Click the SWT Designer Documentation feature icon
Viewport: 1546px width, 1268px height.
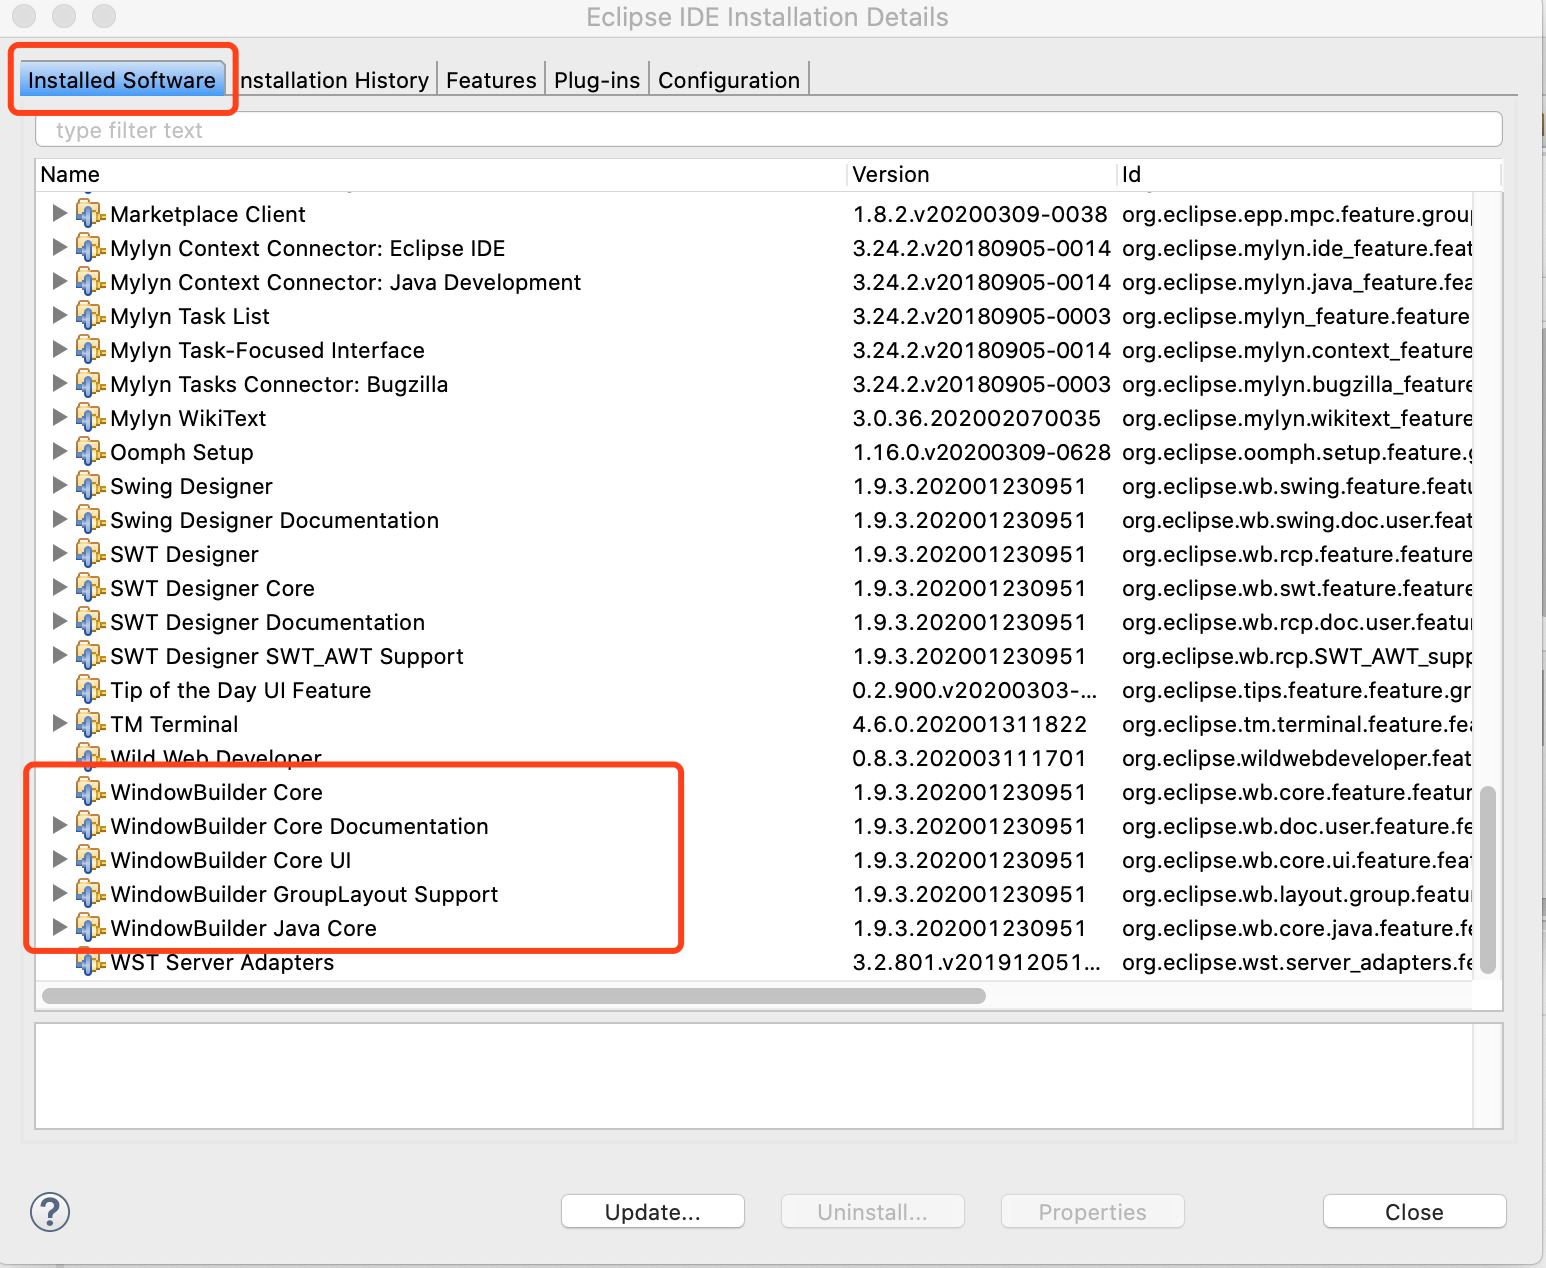click(90, 622)
